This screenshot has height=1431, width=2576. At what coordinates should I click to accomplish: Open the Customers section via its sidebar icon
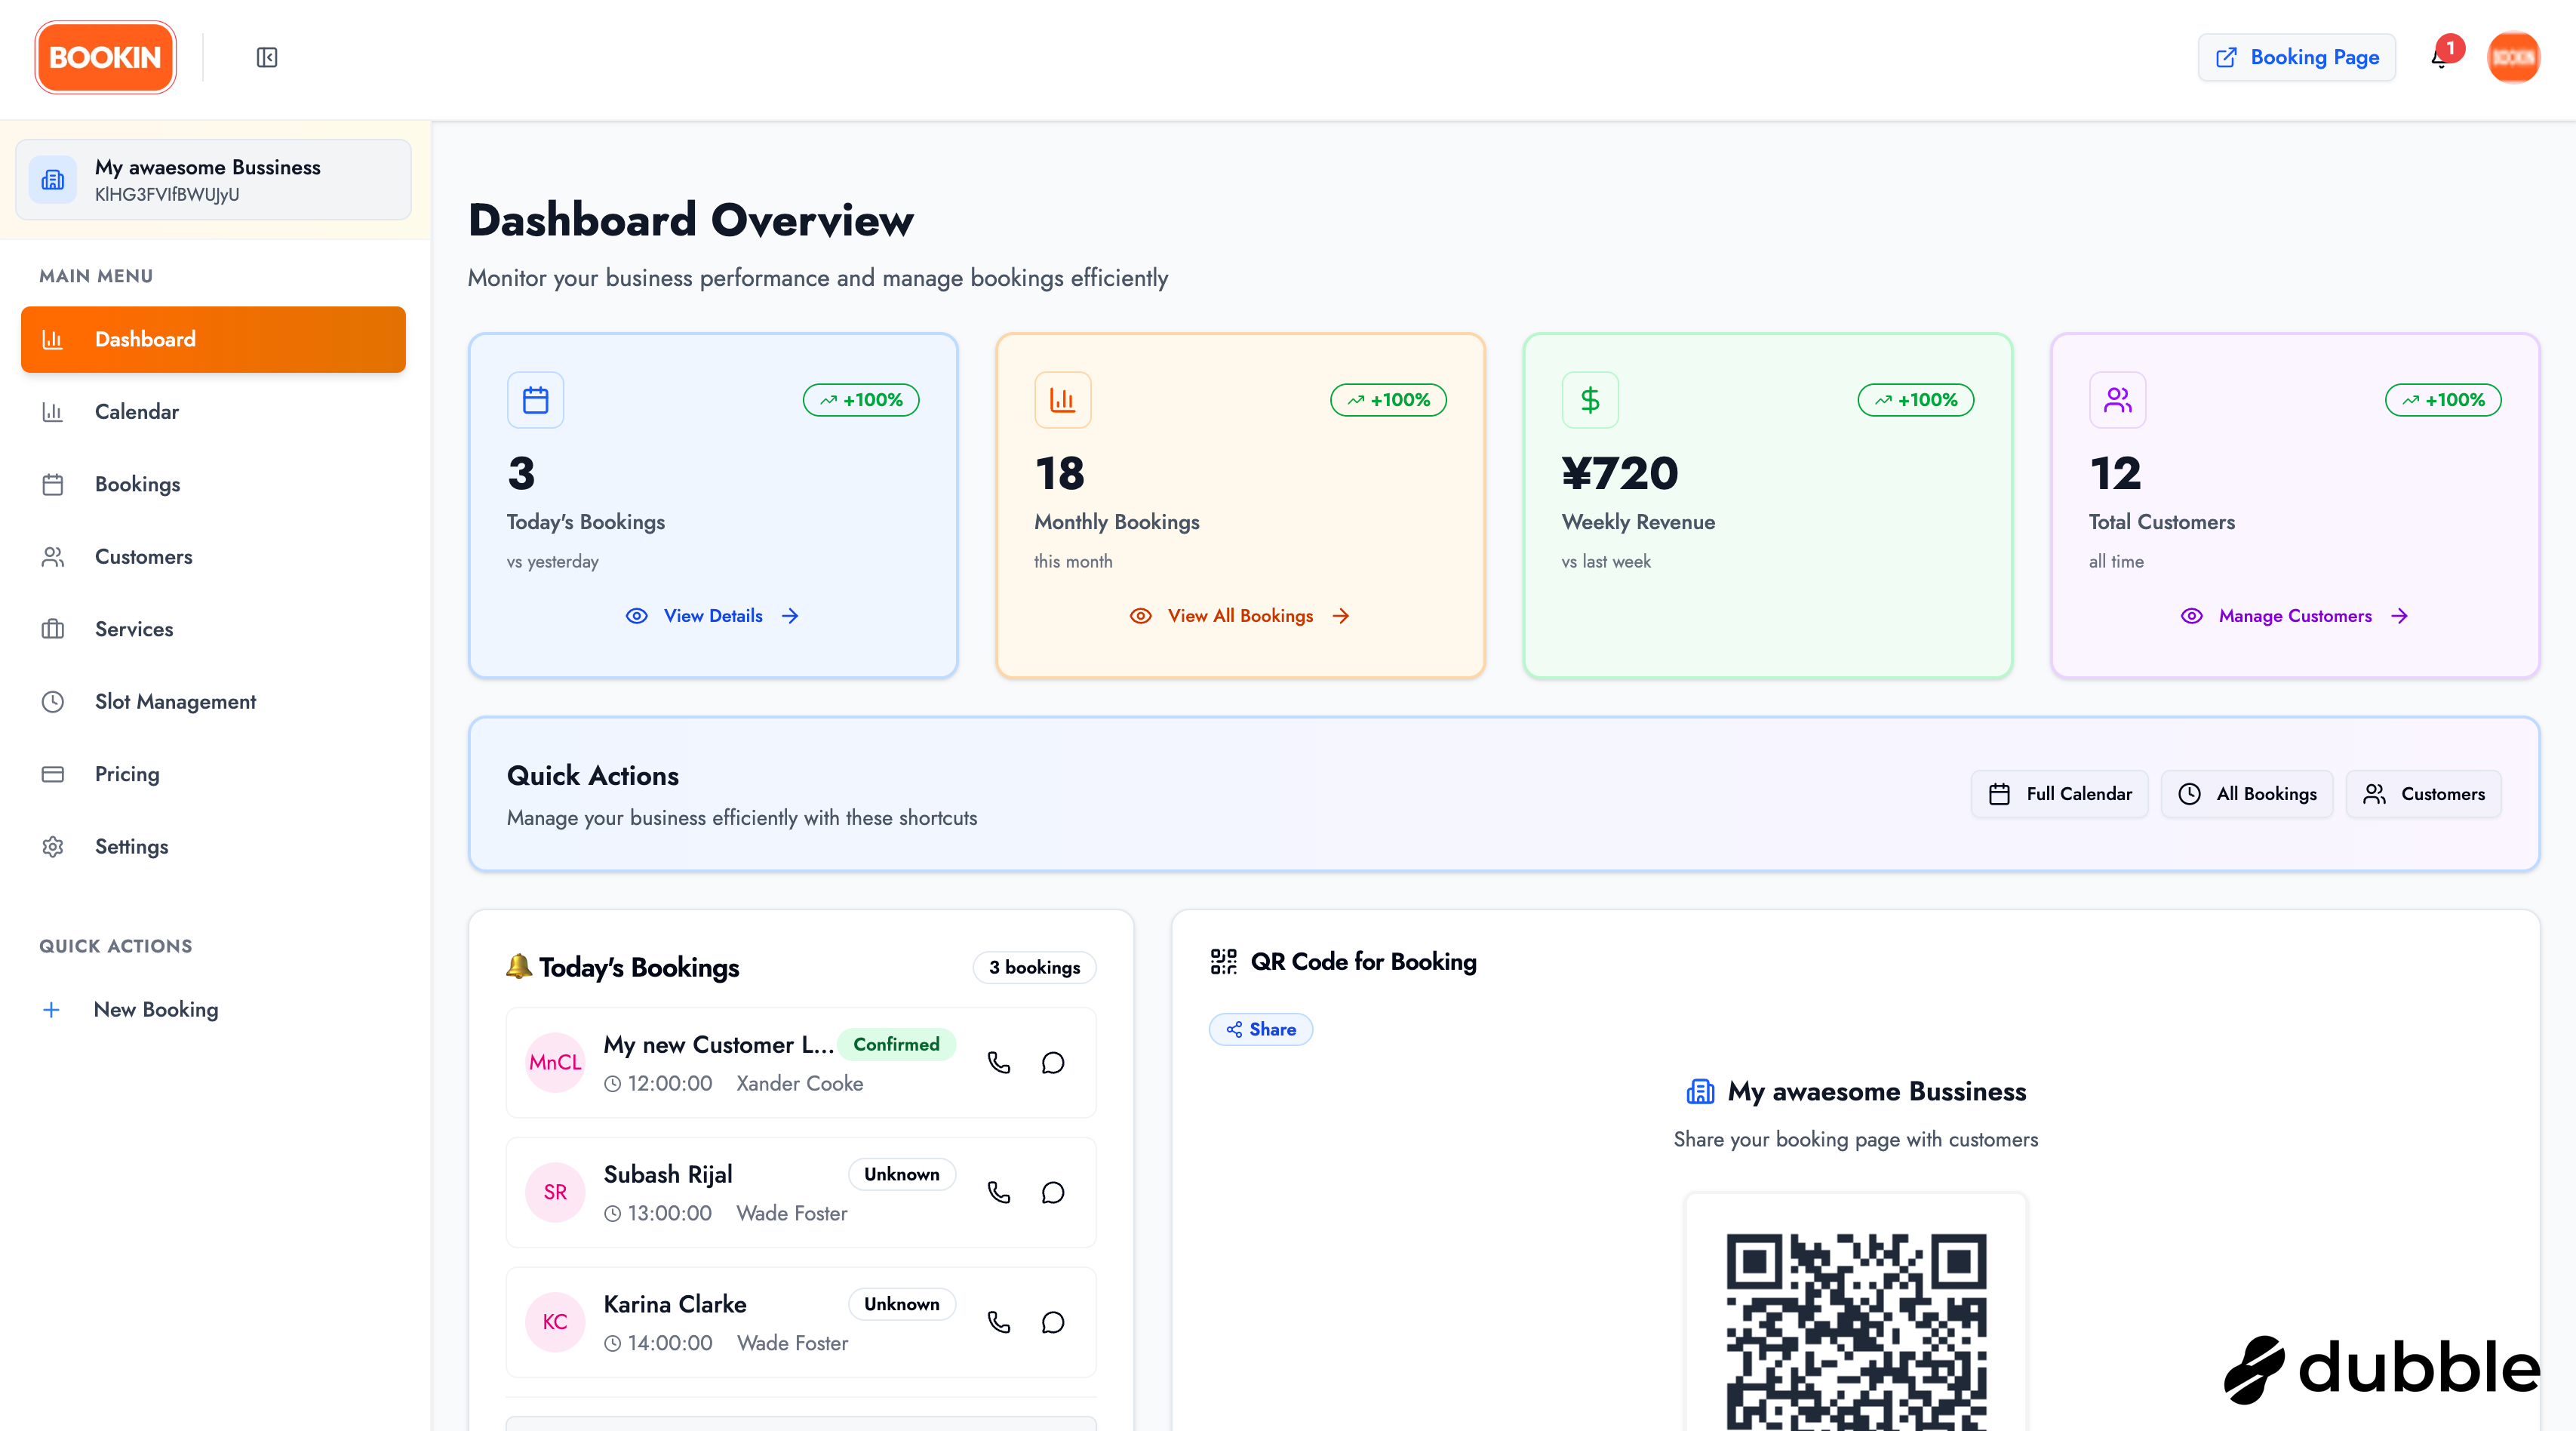(52, 556)
